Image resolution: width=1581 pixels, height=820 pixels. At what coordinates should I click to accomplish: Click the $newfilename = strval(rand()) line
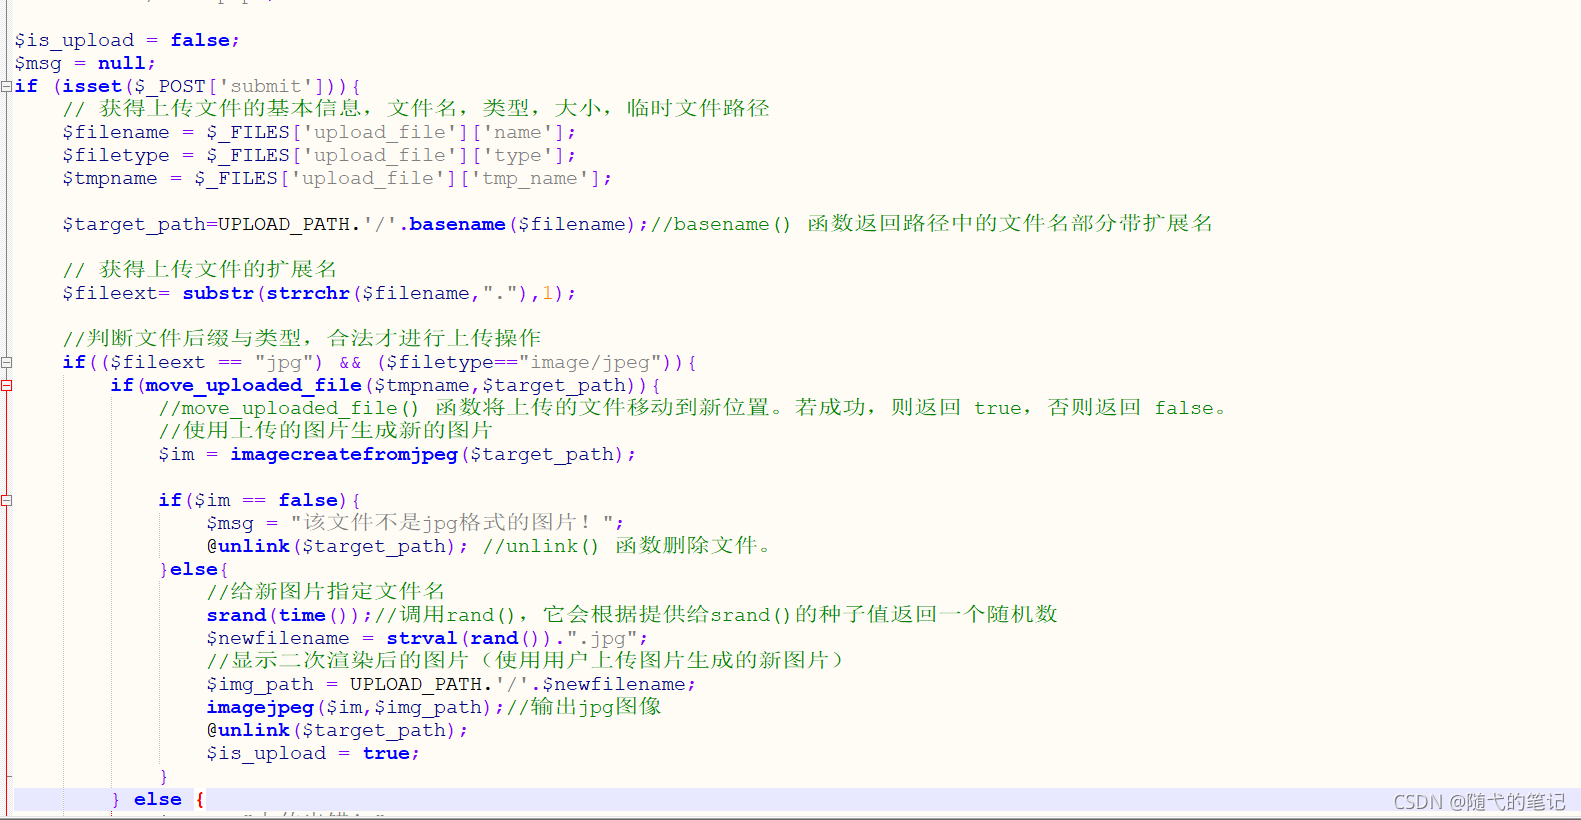tap(427, 638)
